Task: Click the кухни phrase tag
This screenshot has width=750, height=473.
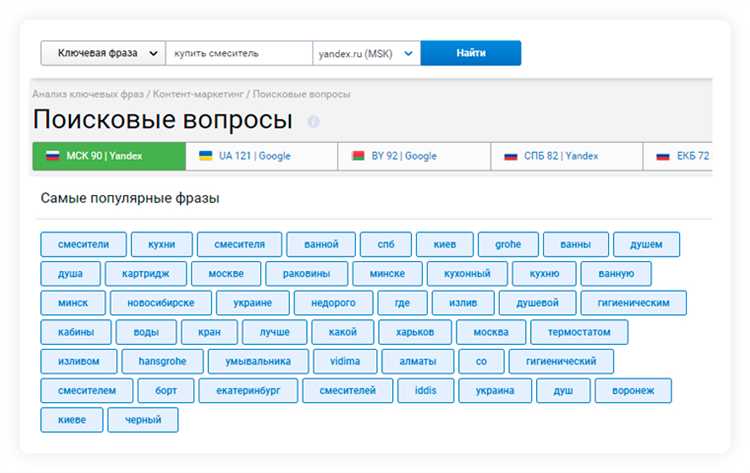Action: pyautogui.click(x=162, y=244)
